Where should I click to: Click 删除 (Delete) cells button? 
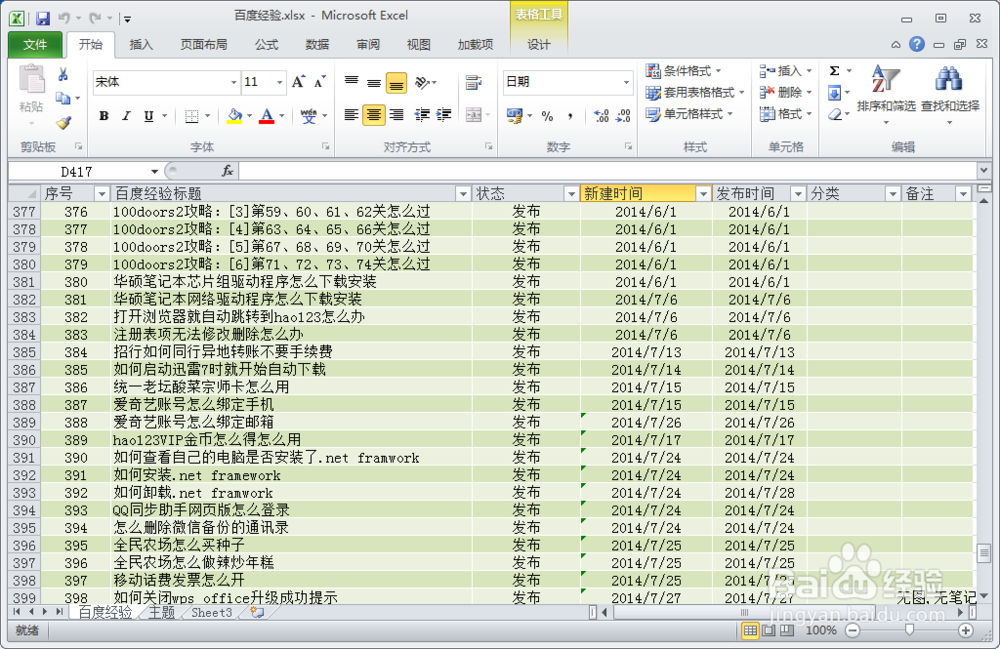pyautogui.click(x=785, y=92)
